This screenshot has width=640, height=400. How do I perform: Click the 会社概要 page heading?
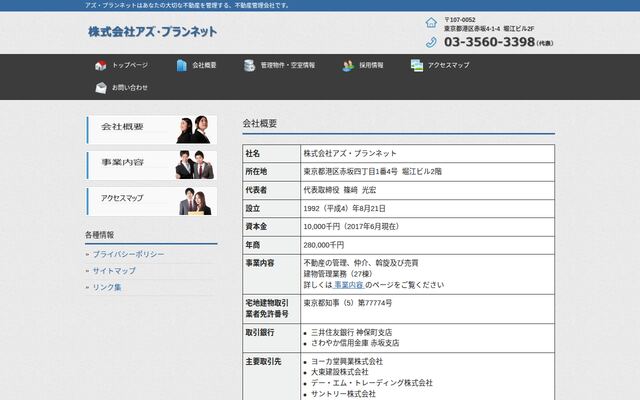click(x=260, y=123)
